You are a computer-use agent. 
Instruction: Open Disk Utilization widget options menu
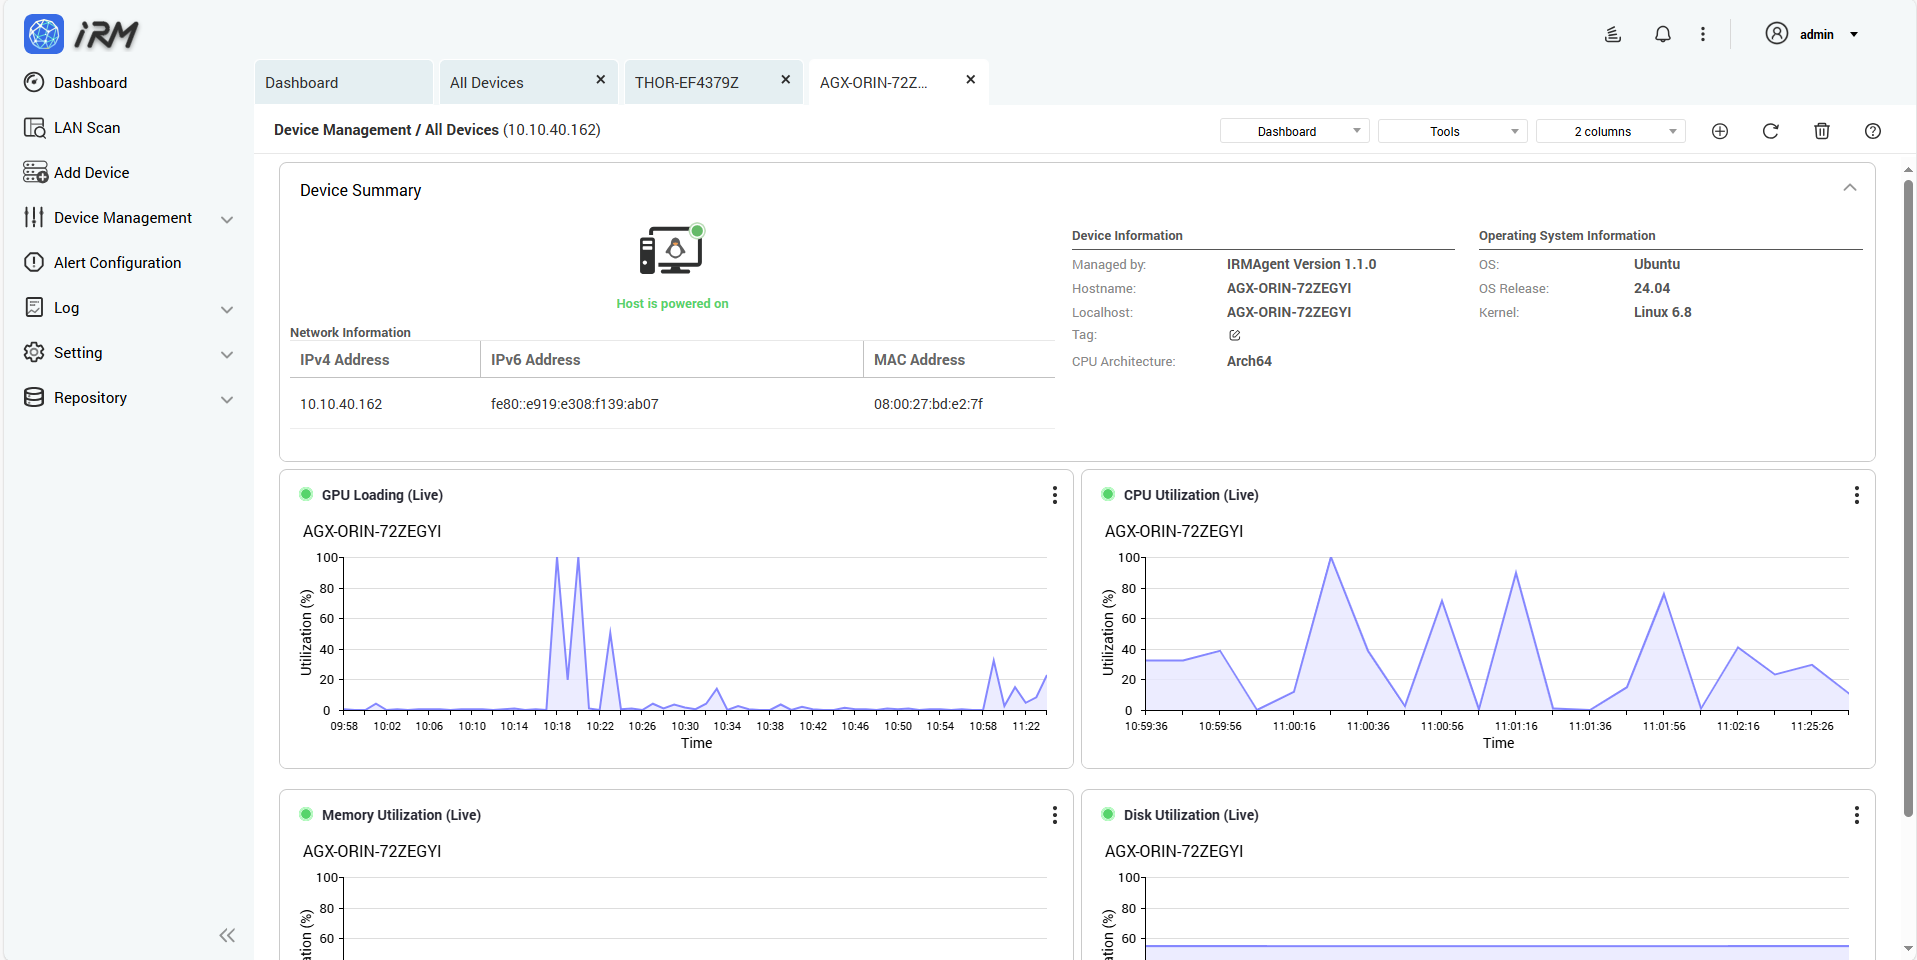pyautogui.click(x=1856, y=815)
